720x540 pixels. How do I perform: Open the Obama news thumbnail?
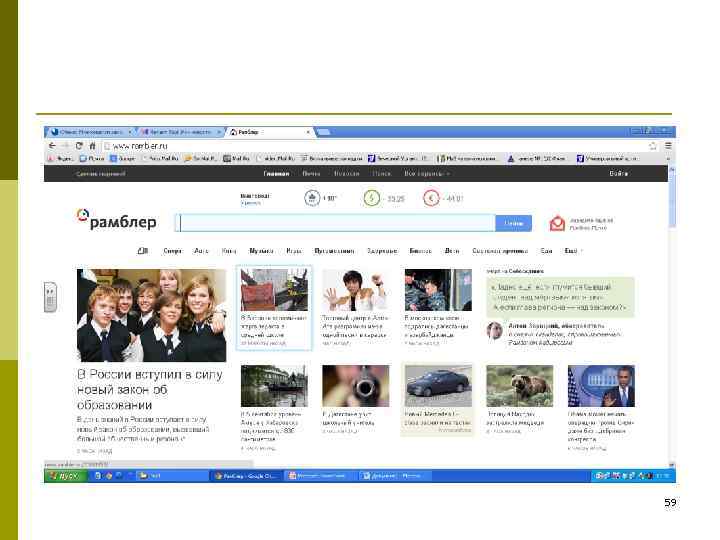[602, 386]
